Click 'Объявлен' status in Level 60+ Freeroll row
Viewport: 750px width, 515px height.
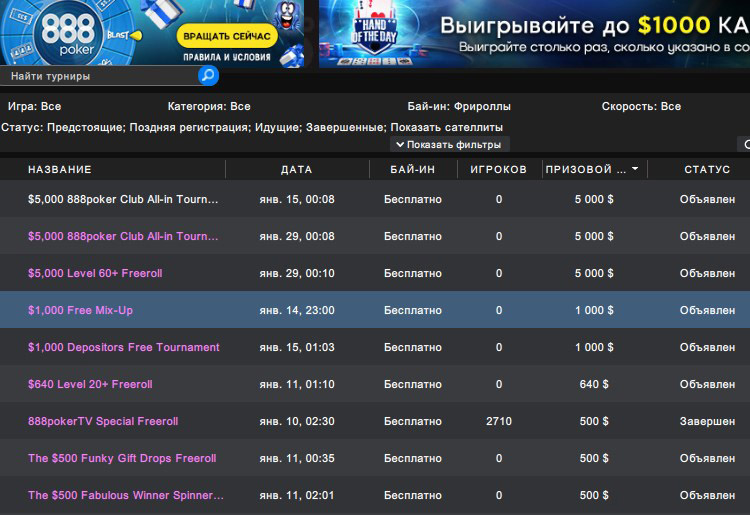click(707, 273)
